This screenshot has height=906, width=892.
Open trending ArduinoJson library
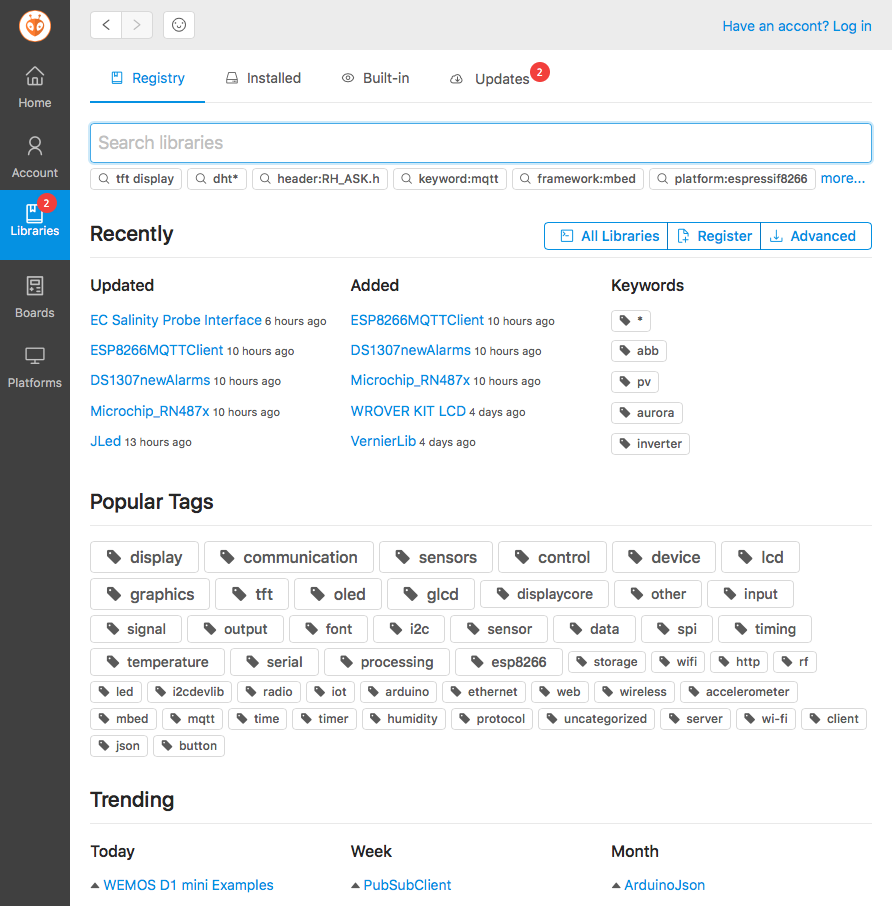[664, 885]
